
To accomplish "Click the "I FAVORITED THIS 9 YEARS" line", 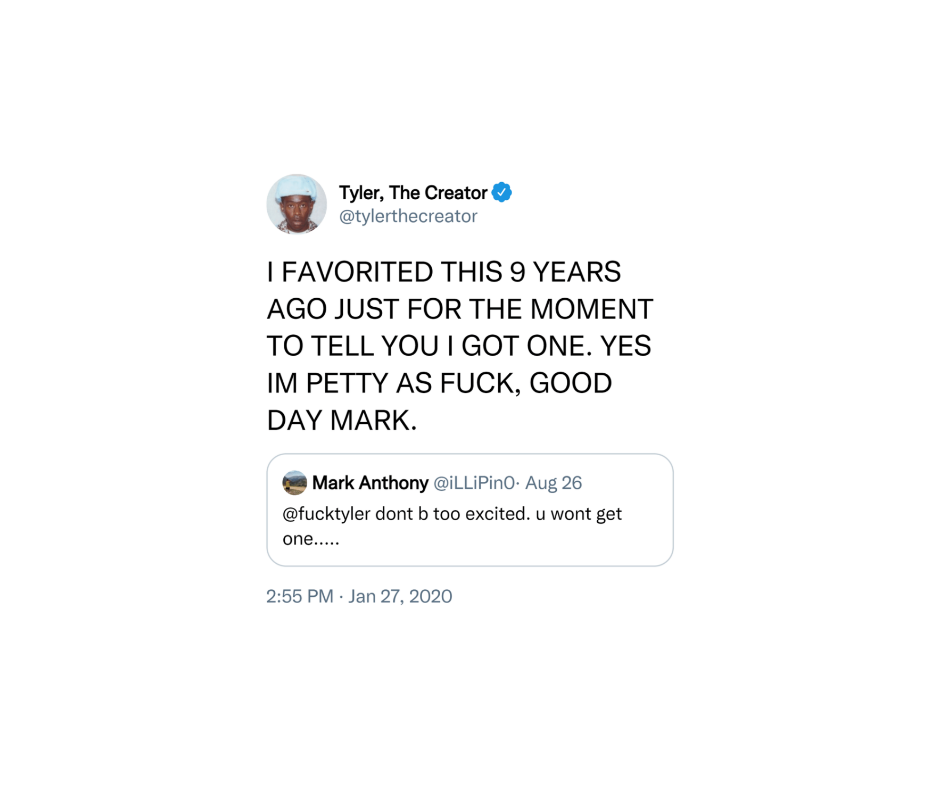I will 443,272.
